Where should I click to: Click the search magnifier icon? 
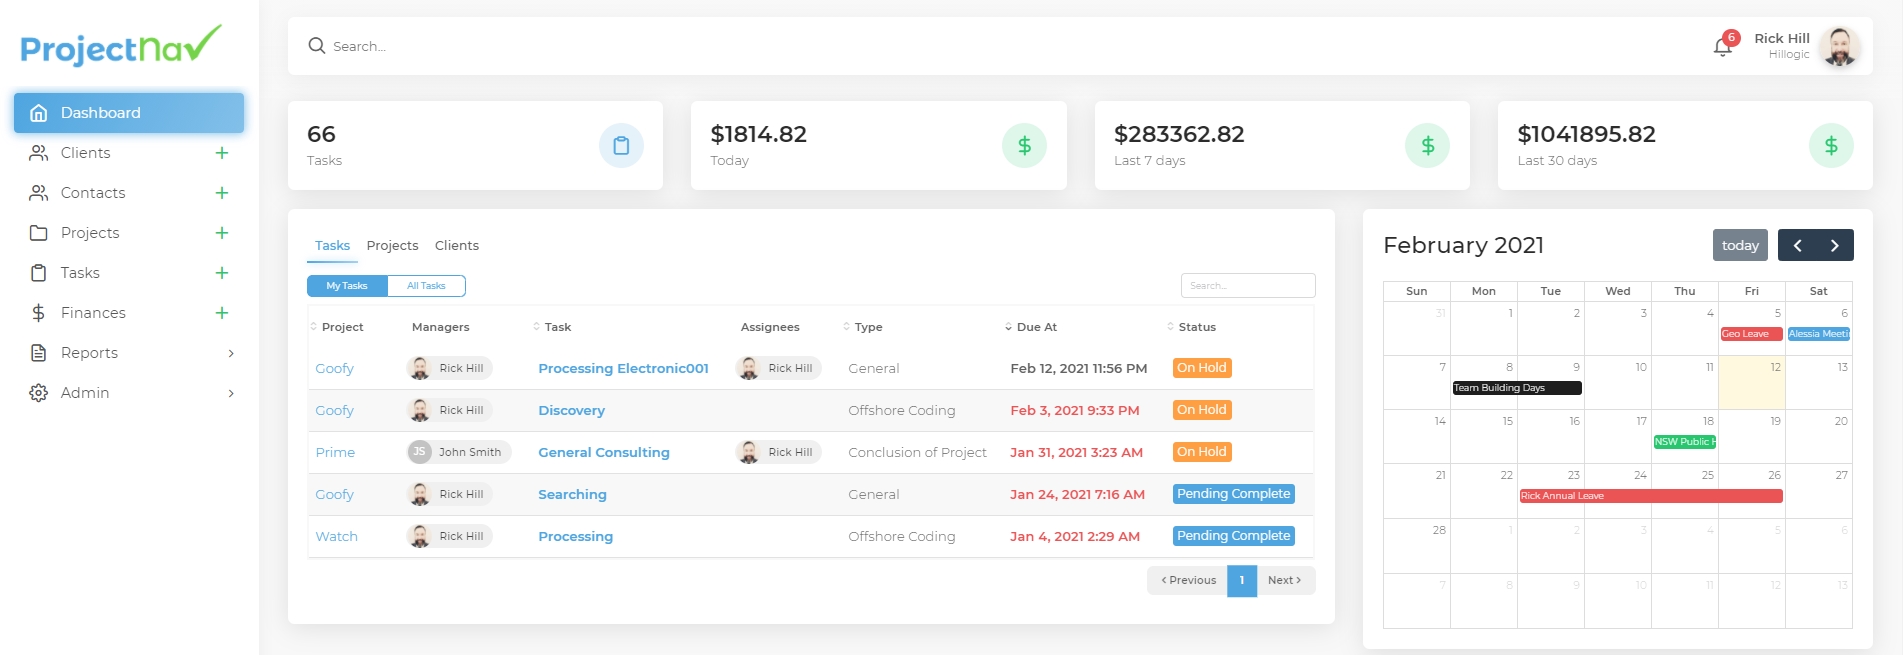pyautogui.click(x=317, y=46)
